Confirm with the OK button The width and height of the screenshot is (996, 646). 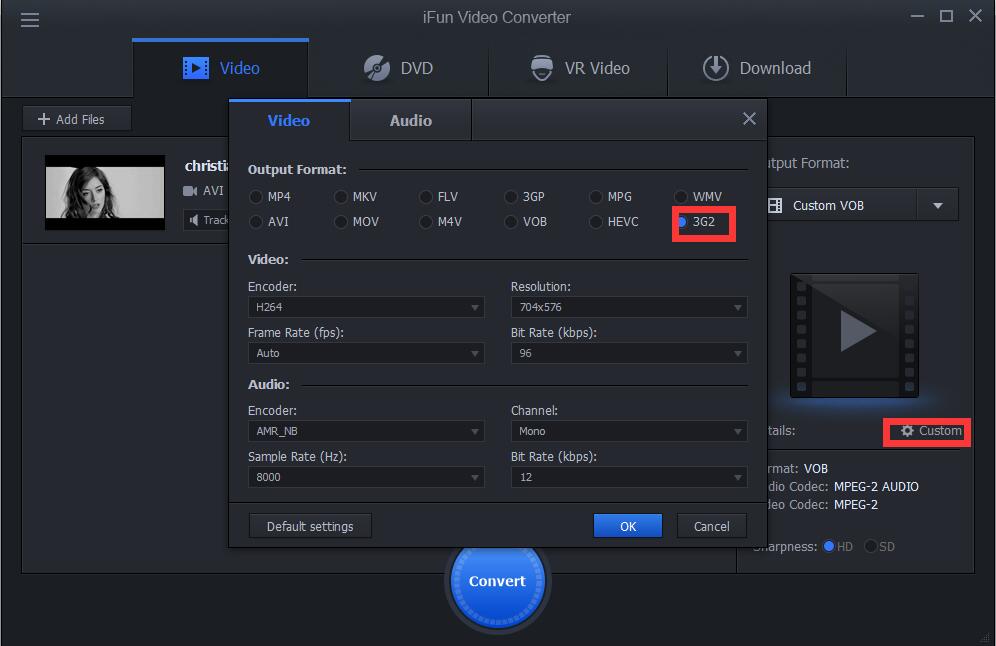[628, 526]
